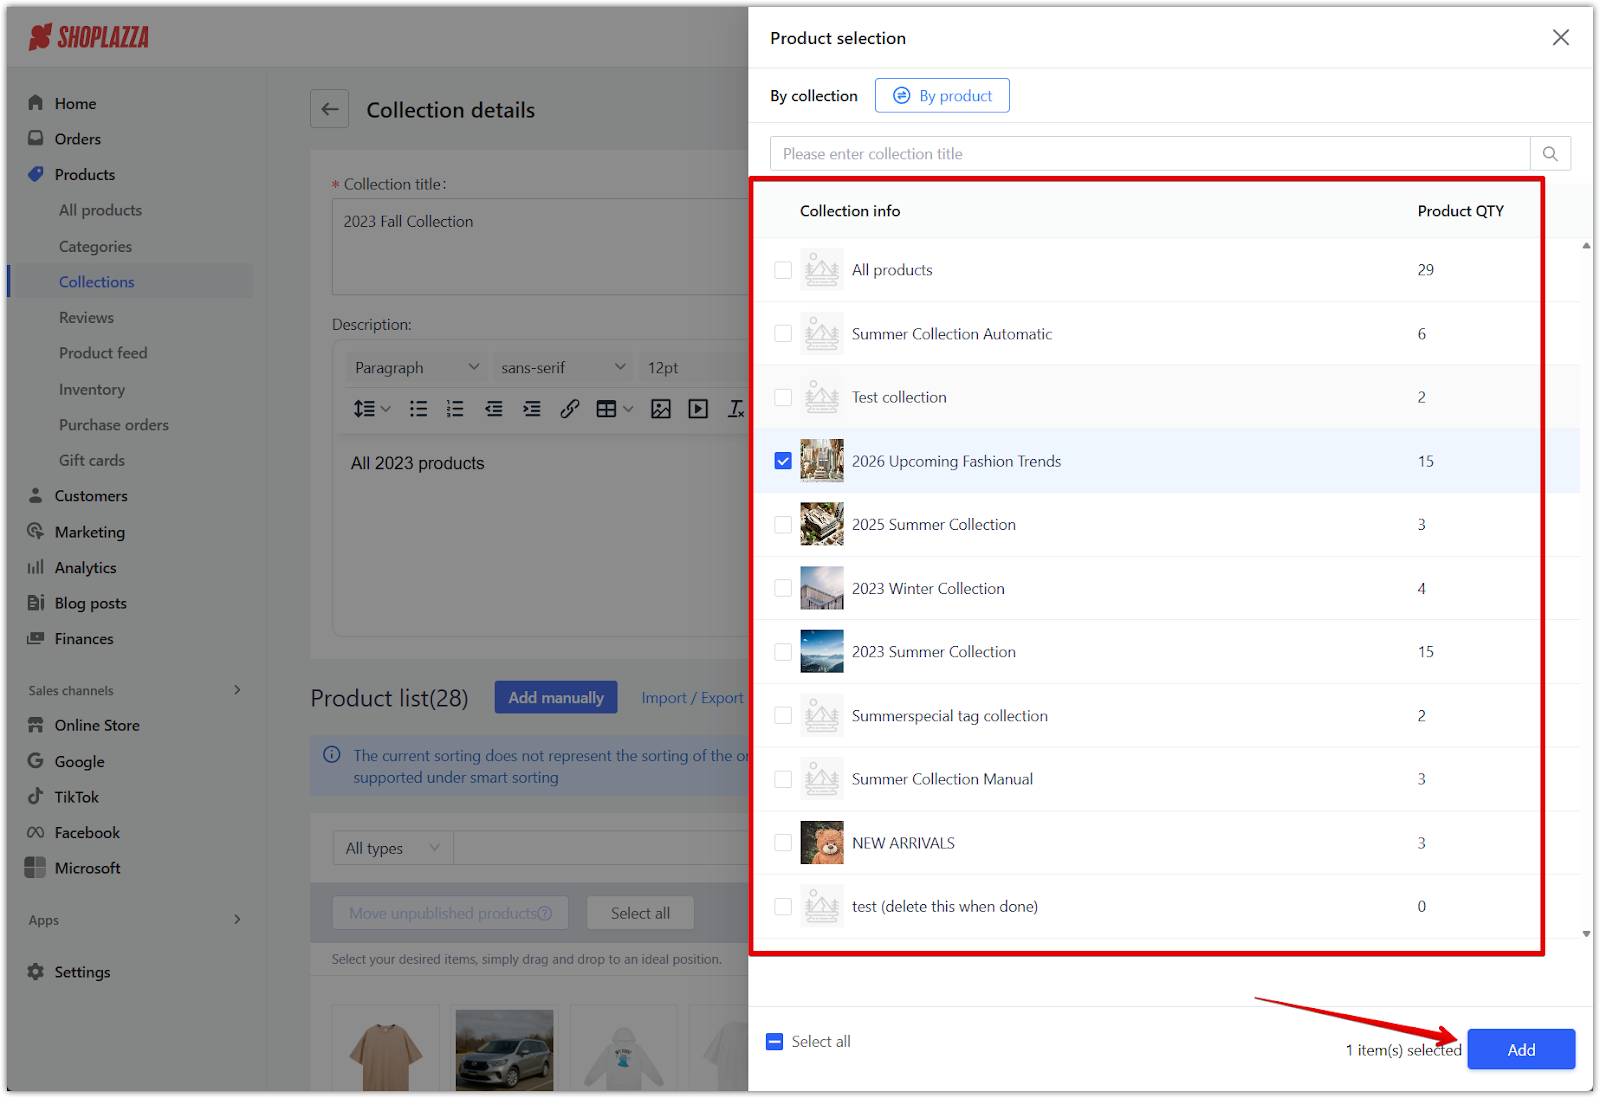Screen dimensions: 1600x1098
Task: Toggle the Select all checkbox in the panel footer
Action: [775, 1042]
